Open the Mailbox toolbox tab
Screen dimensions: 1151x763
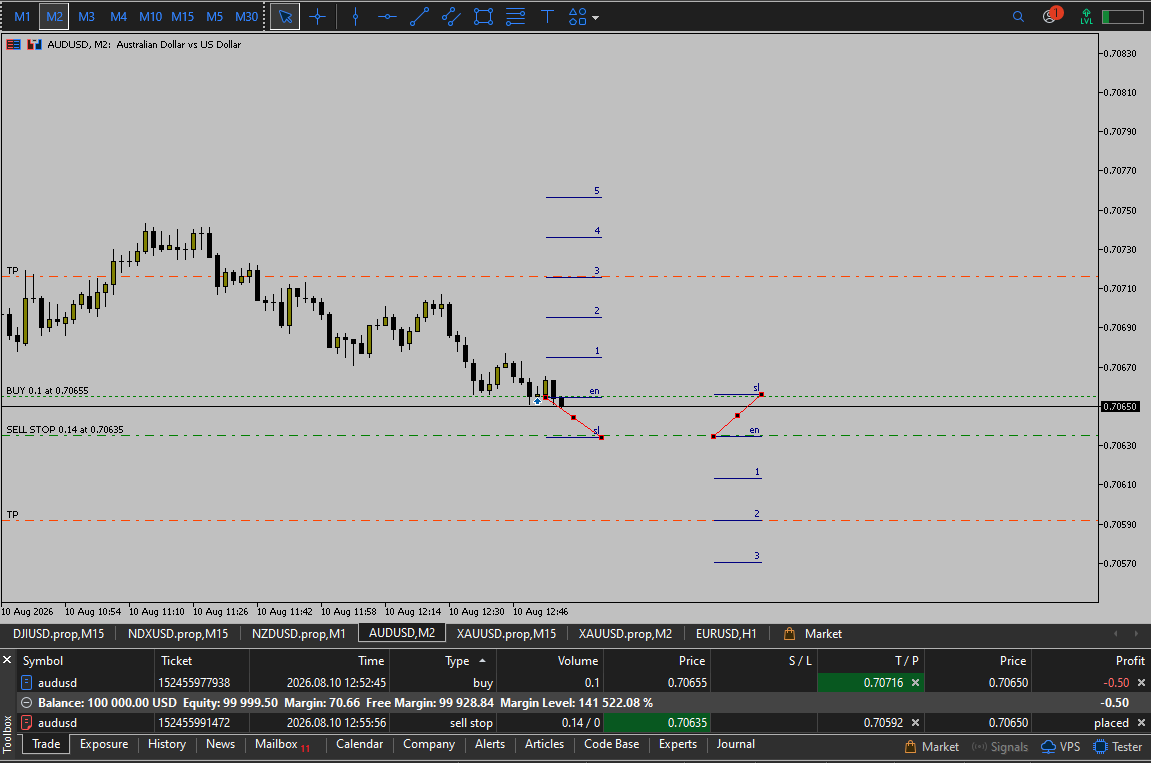tap(282, 744)
